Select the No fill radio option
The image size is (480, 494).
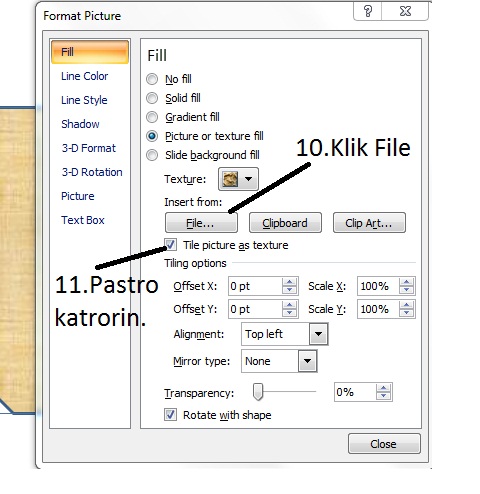pos(152,79)
